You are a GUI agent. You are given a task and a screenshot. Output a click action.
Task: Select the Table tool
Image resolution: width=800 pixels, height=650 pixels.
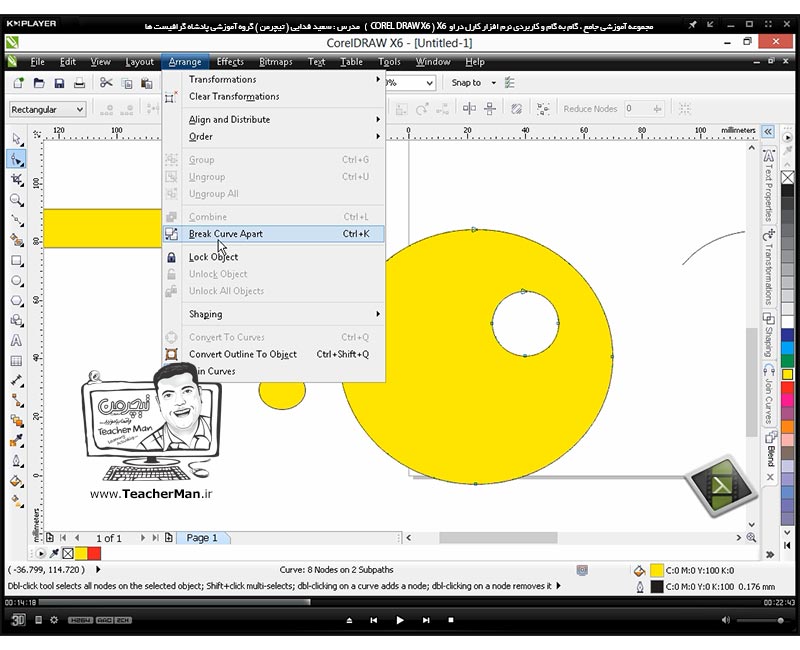(16, 361)
